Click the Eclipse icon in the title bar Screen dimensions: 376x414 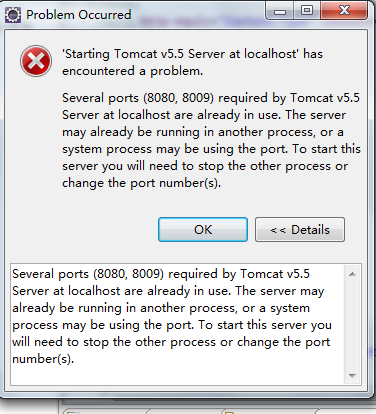[13, 15]
